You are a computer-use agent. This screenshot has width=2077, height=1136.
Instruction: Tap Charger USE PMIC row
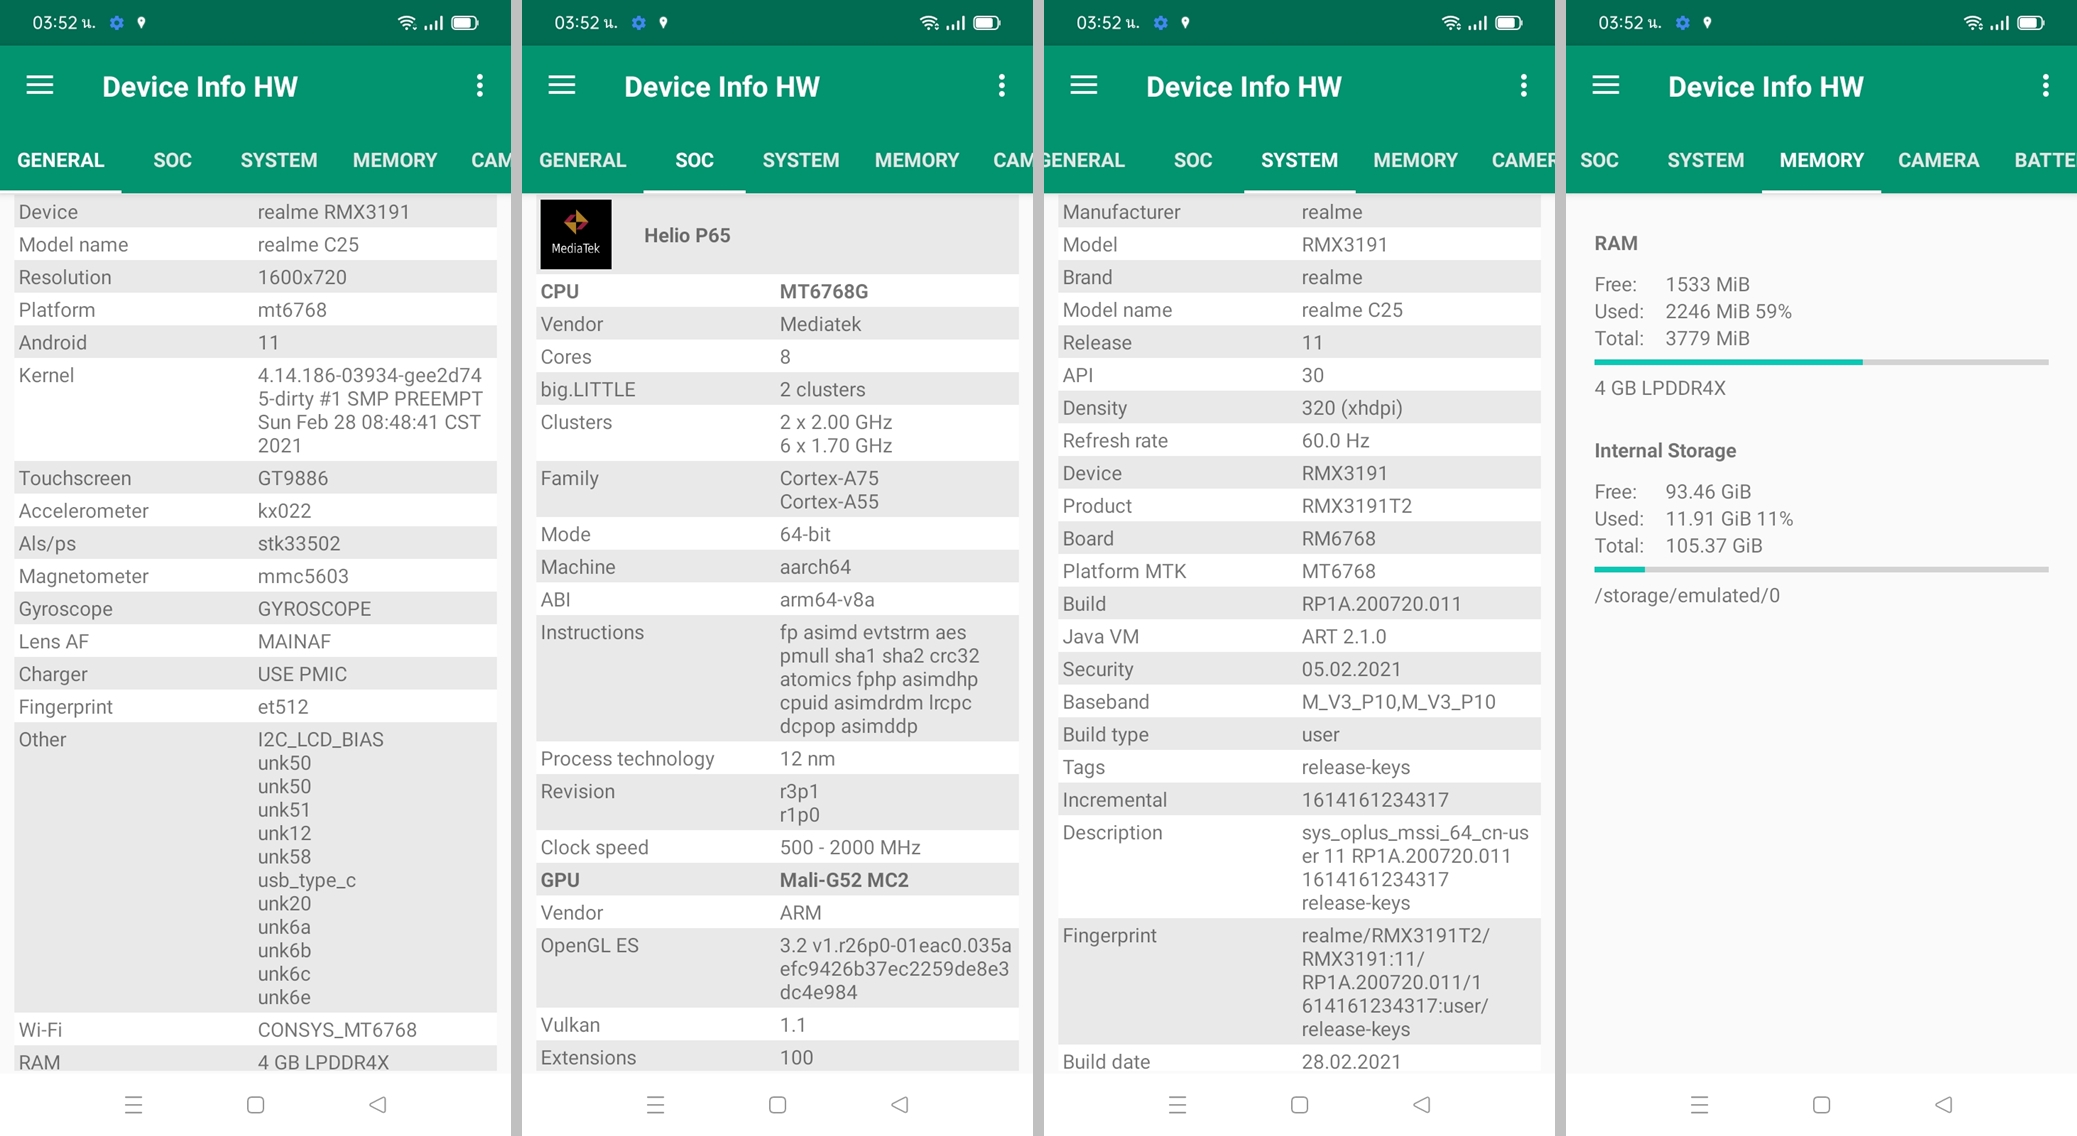point(256,674)
